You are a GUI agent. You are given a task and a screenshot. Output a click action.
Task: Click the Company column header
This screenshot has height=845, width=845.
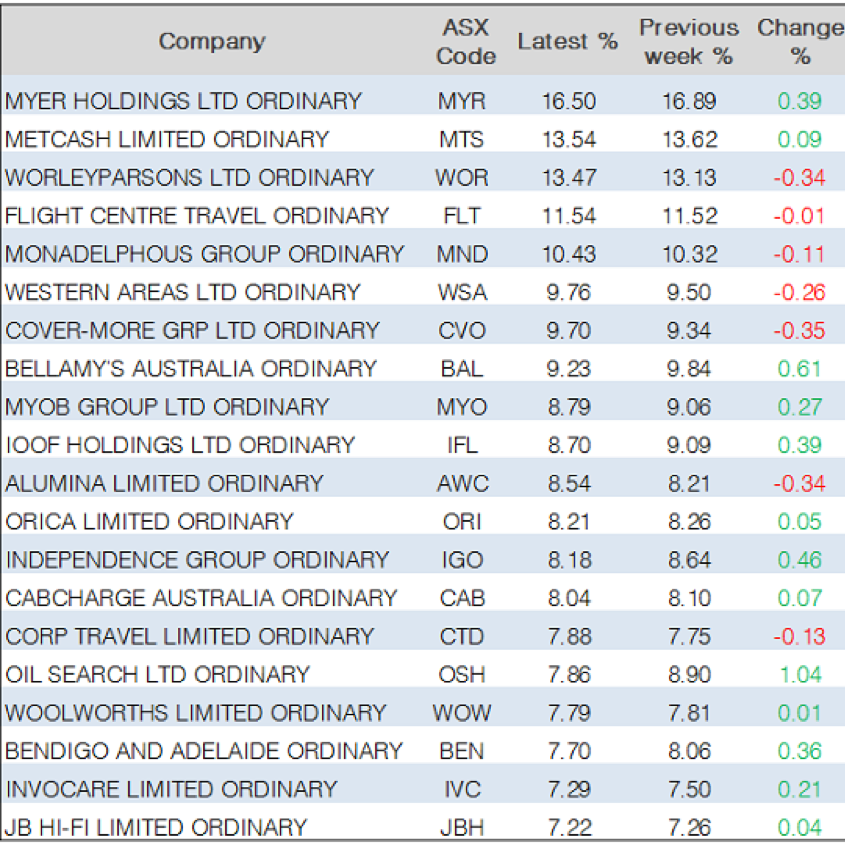212,41
